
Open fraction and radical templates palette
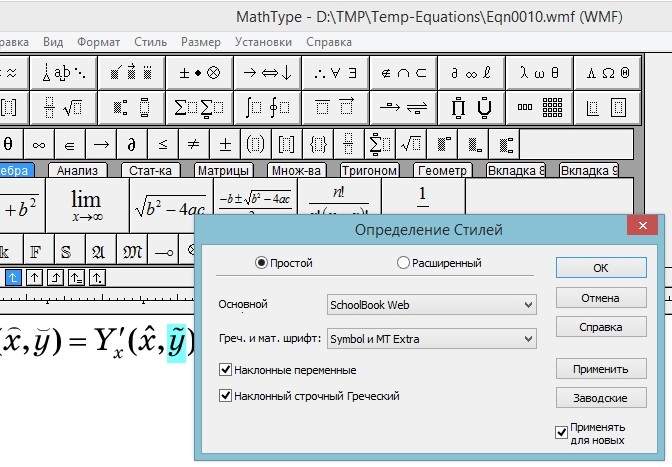[63, 107]
